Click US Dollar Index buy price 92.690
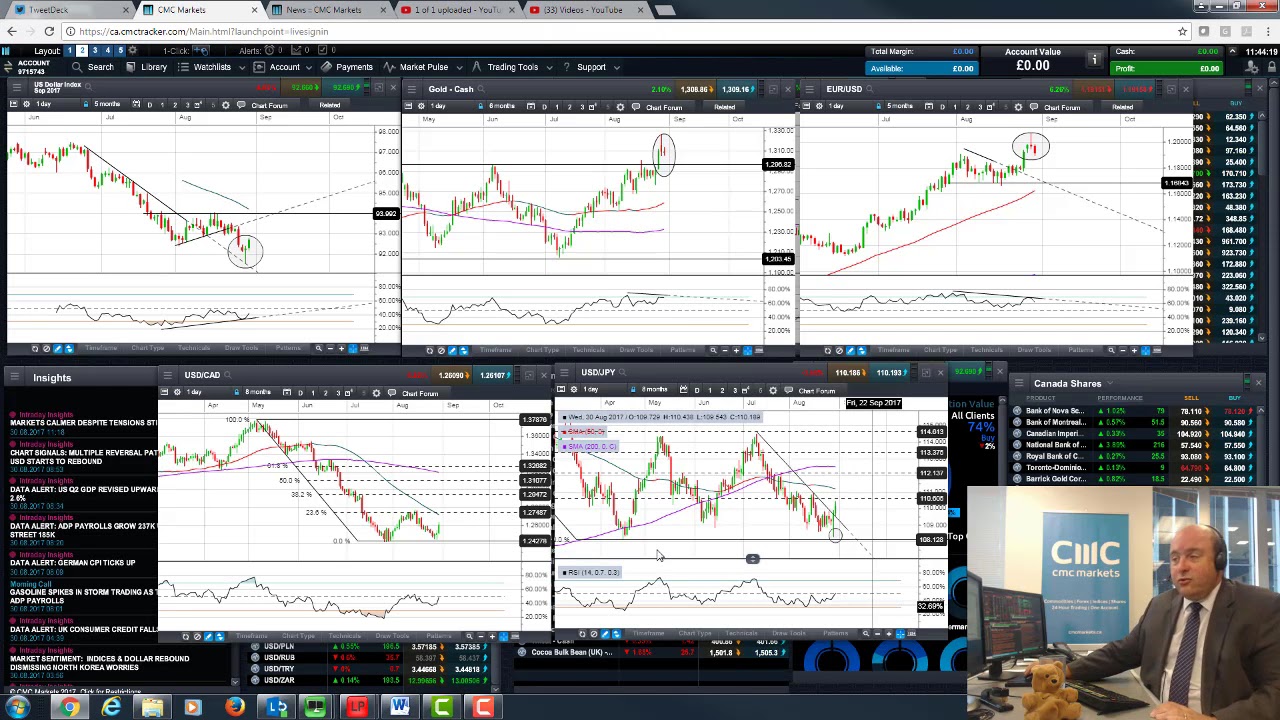The image size is (1280, 720). point(343,88)
